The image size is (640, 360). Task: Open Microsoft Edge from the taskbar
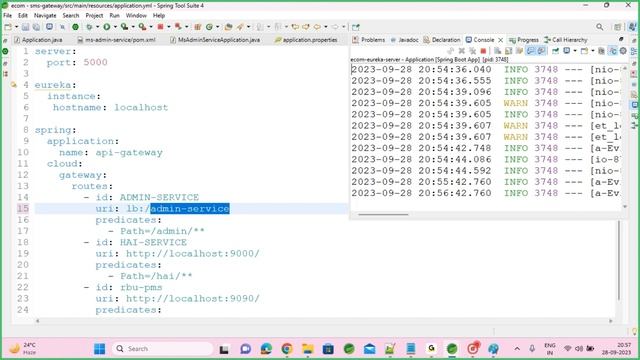point(266,349)
